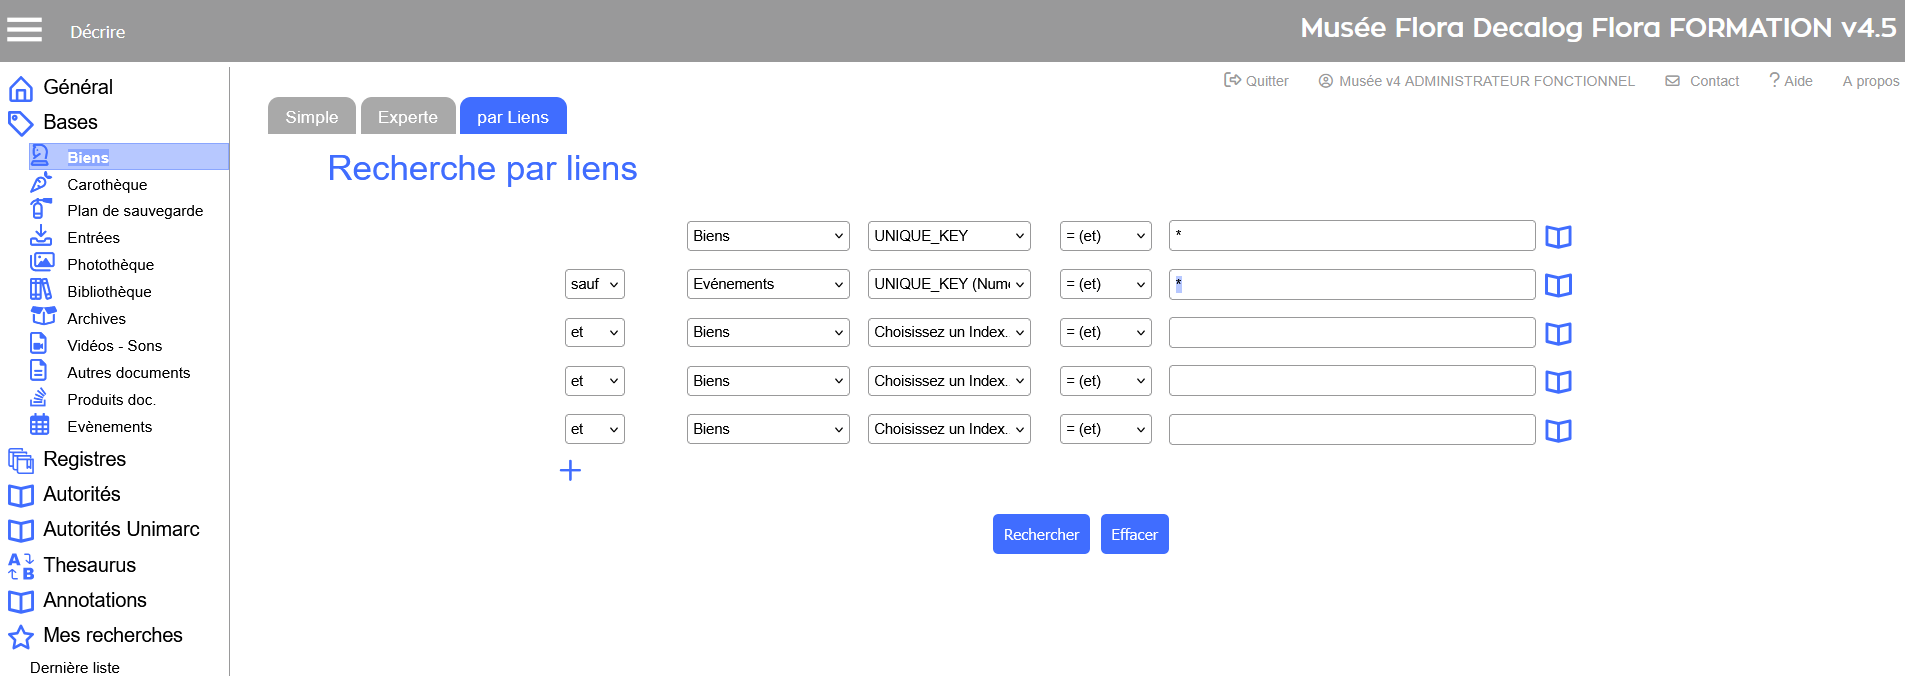The width and height of the screenshot is (1905, 676).
Task: Open index book icon for first search row
Action: point(1558,237)
